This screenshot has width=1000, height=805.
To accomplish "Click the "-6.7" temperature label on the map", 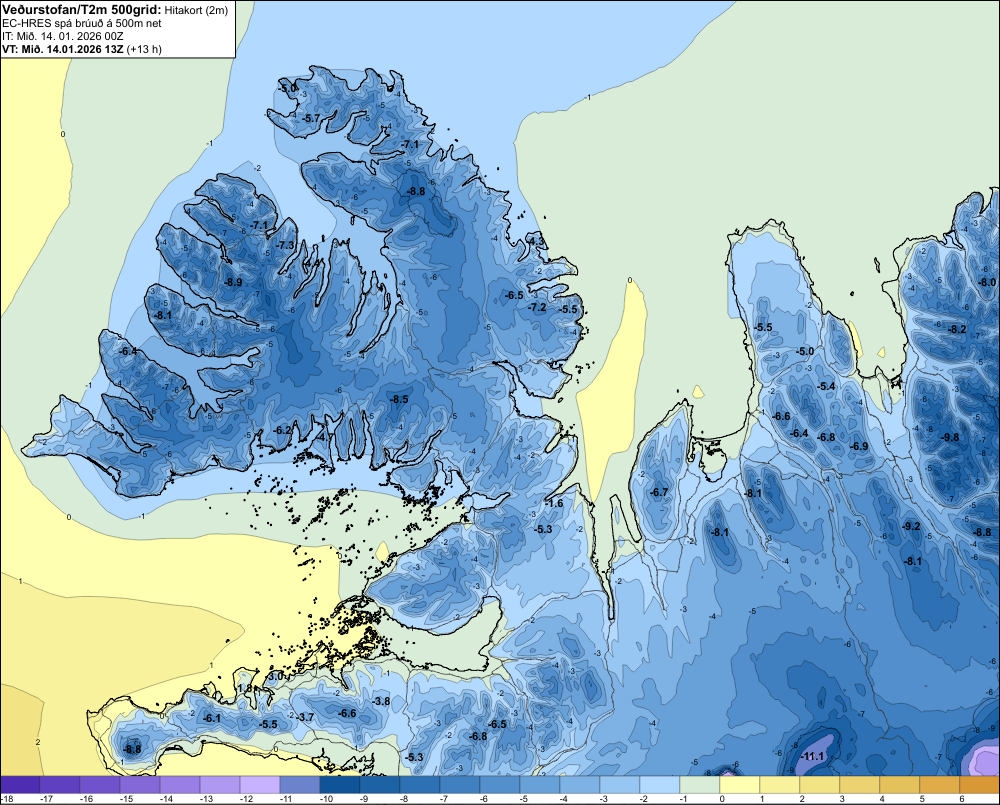I will point(659,492).
